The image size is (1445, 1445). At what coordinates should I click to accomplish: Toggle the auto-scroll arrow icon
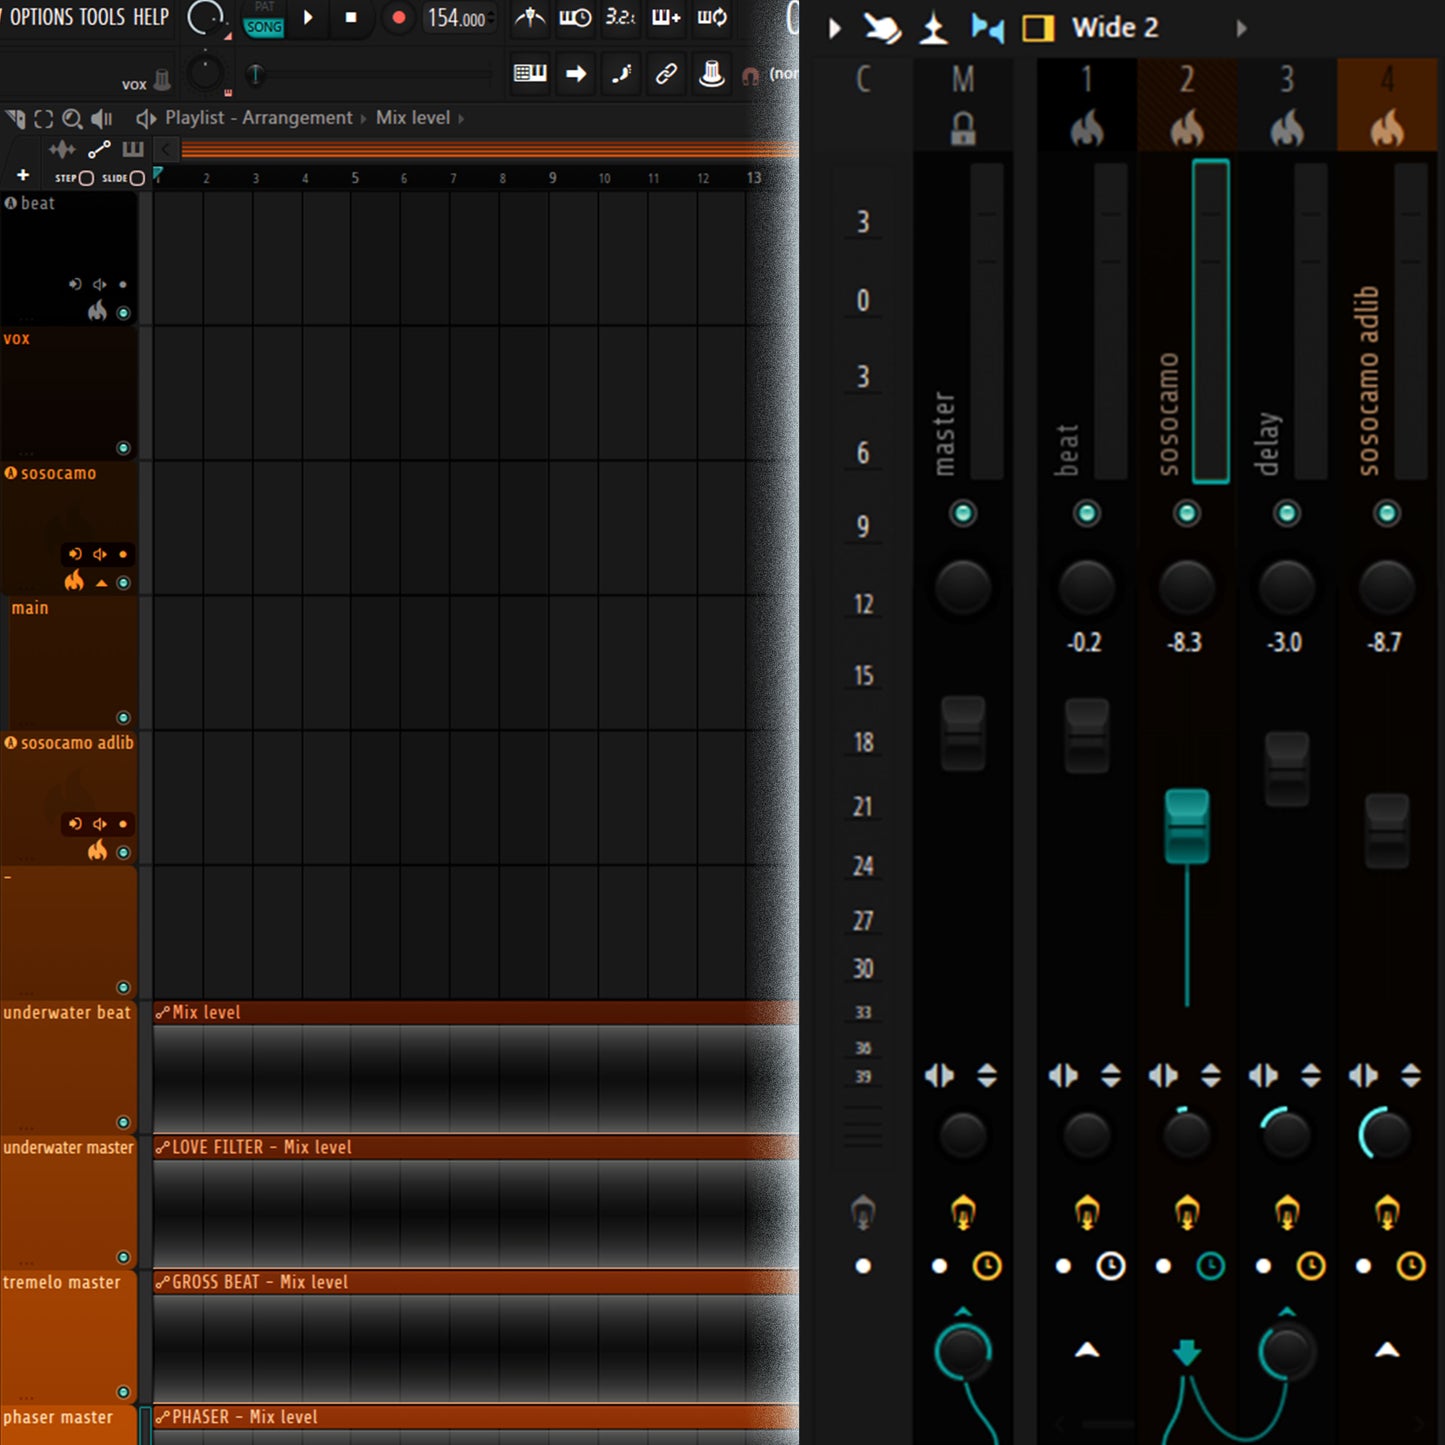[x=576, y=73]
